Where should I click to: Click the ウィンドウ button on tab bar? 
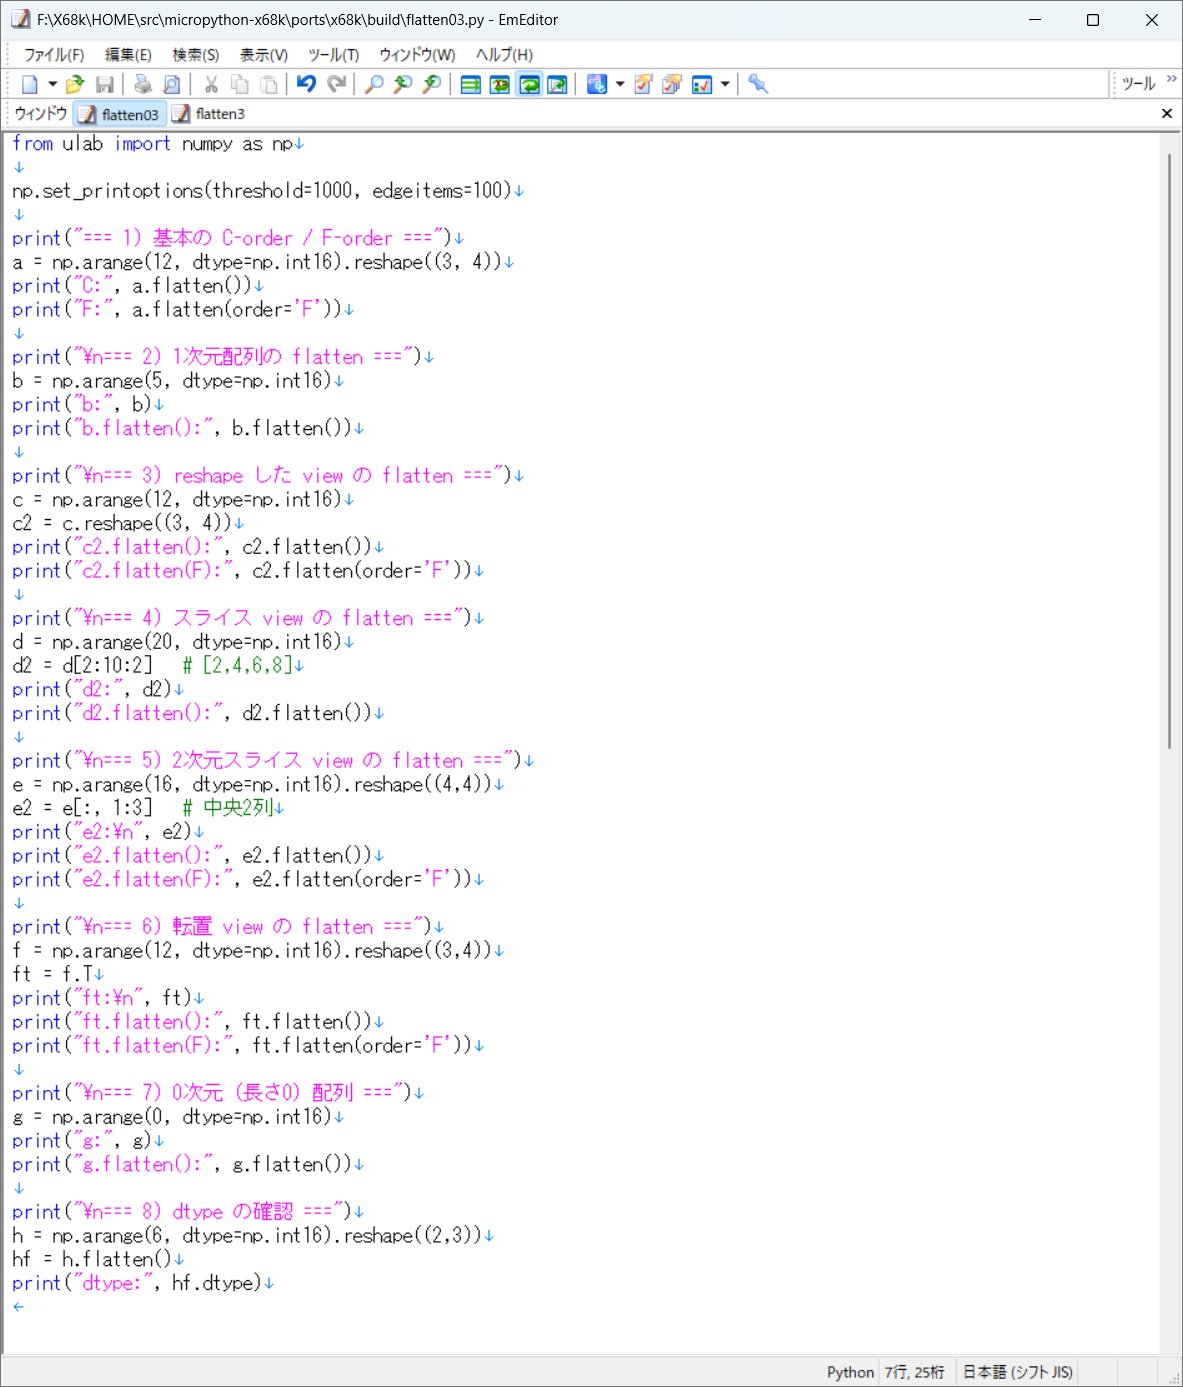click(x=41, y=114)
